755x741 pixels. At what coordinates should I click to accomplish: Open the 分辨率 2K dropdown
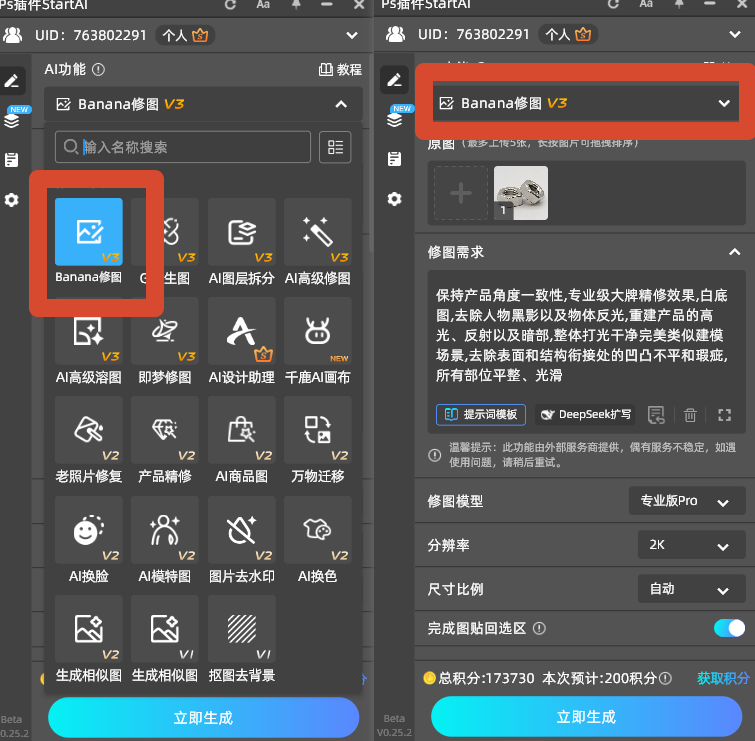[x=691, y=545]
